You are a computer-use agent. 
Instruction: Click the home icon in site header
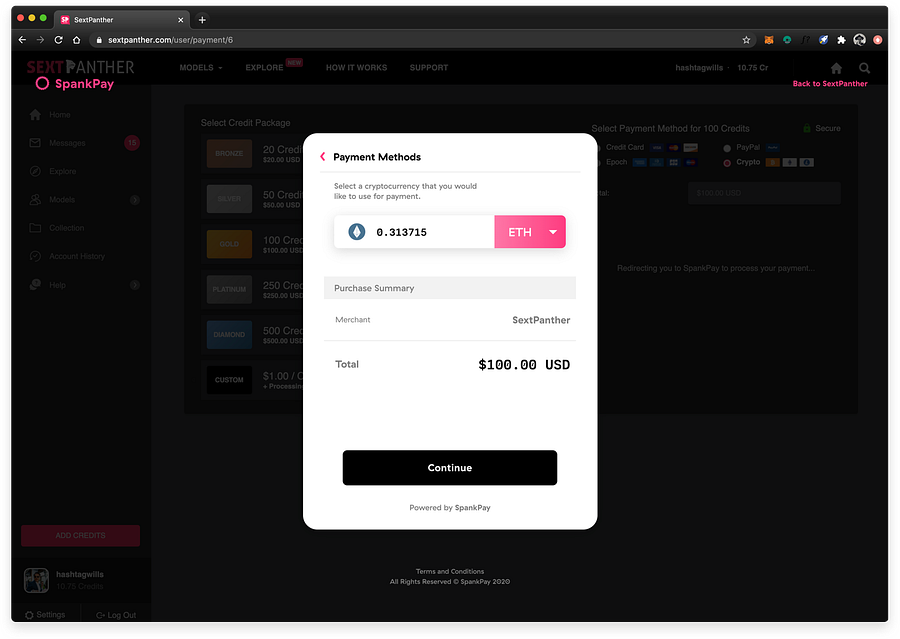point(836,68)
